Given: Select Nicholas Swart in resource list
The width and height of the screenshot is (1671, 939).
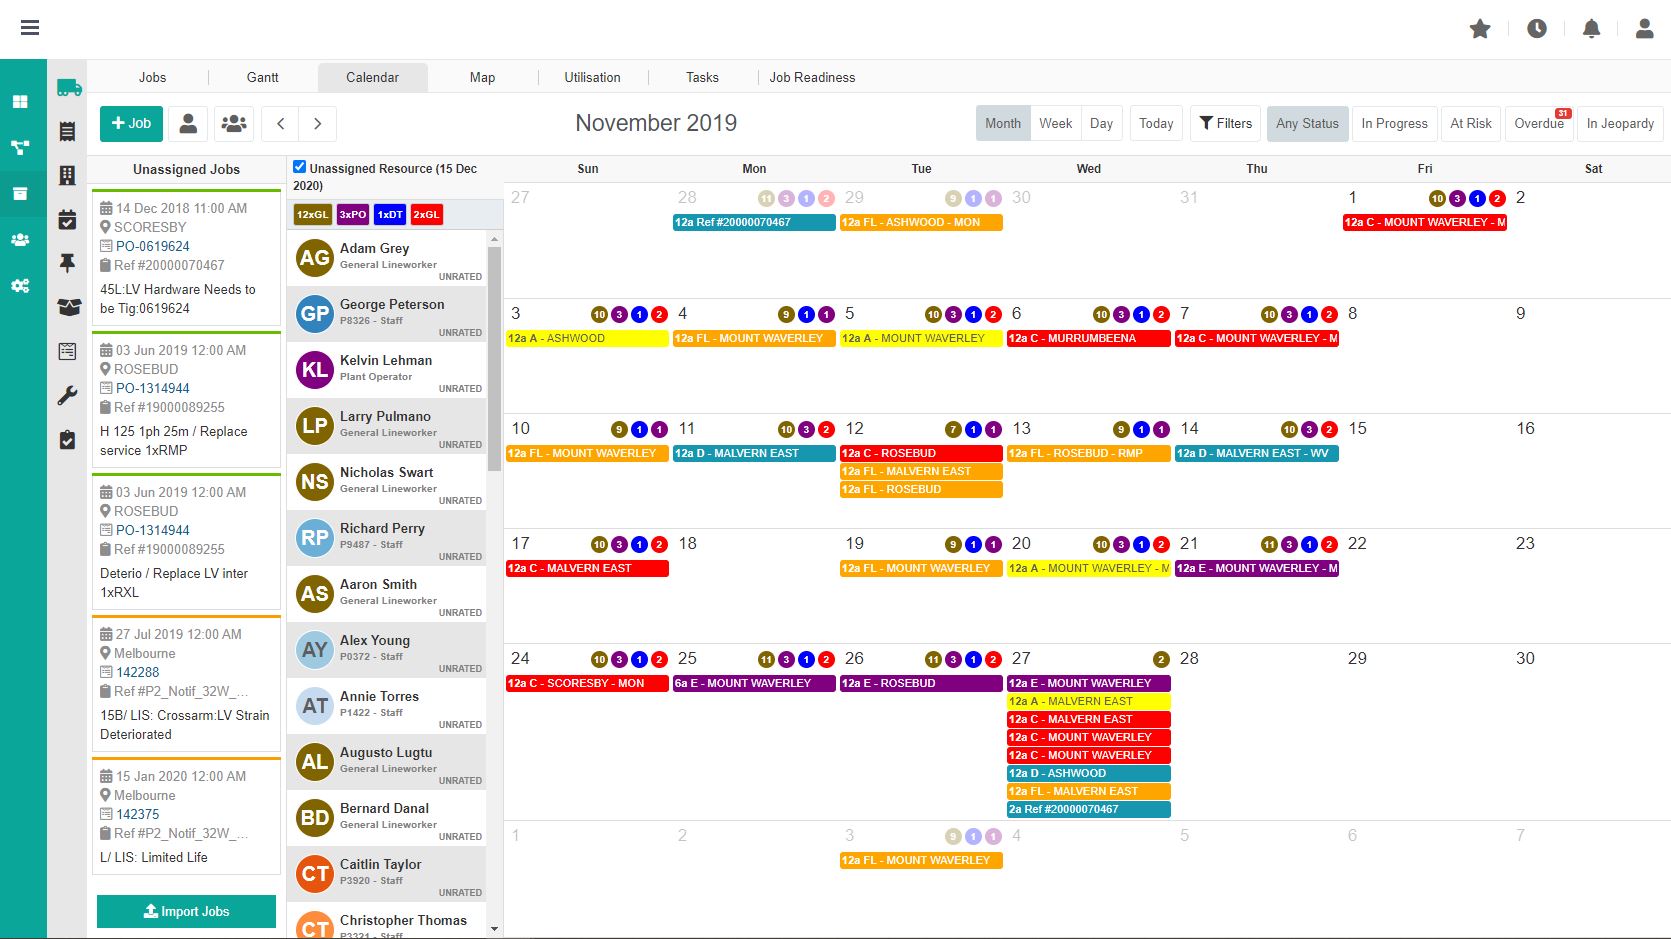Looking at the screenshot, I should coord(387,482).
